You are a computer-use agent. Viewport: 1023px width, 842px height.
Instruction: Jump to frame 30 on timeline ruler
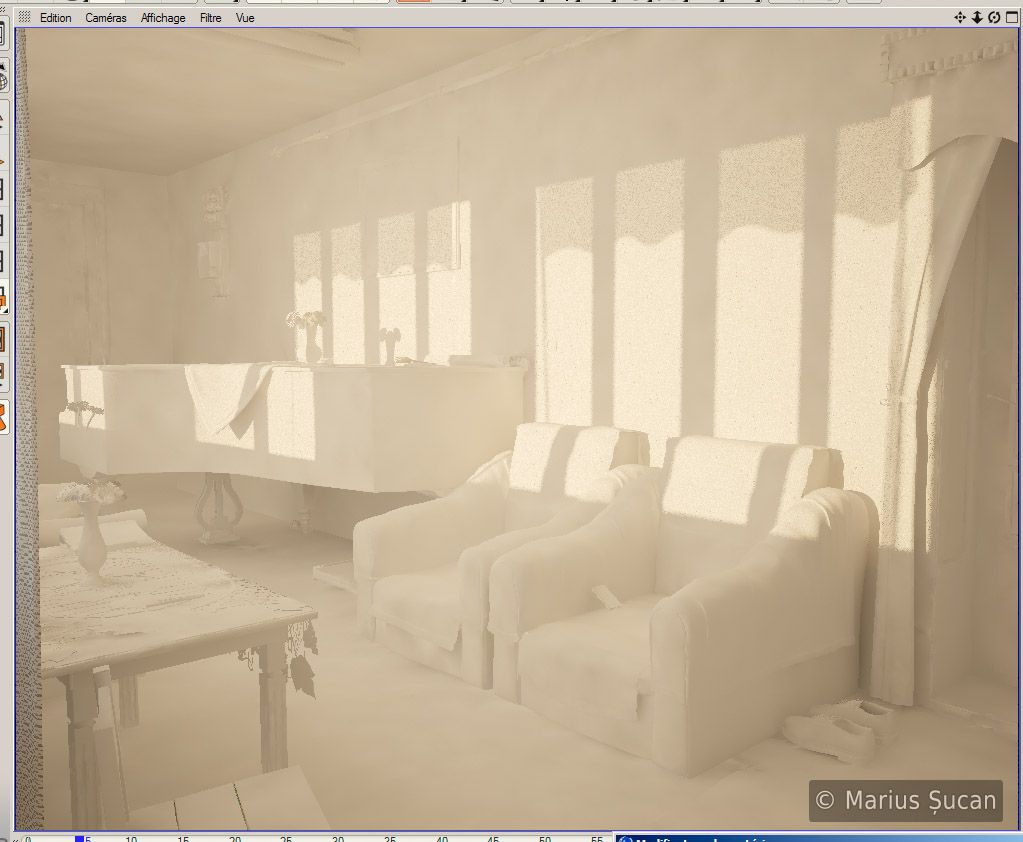tap(338, 838)
